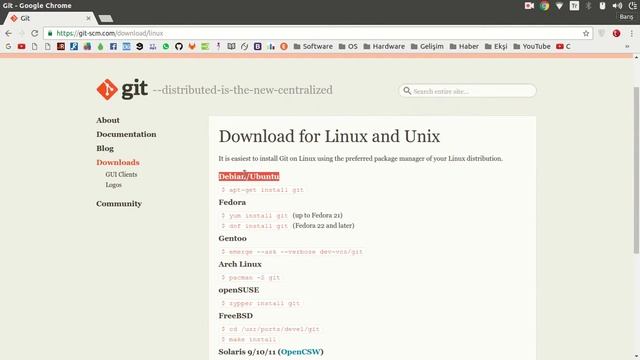
Task: Click the Arch Linux heading
Action: tap(240, 264)
